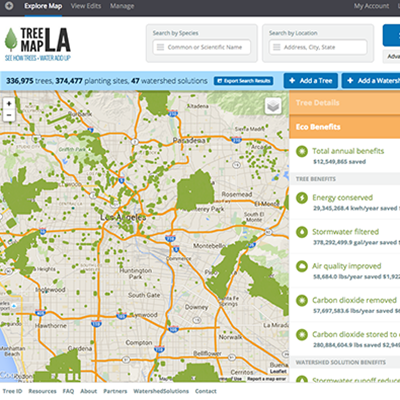Expand the Eco Benefits panel

345,127
